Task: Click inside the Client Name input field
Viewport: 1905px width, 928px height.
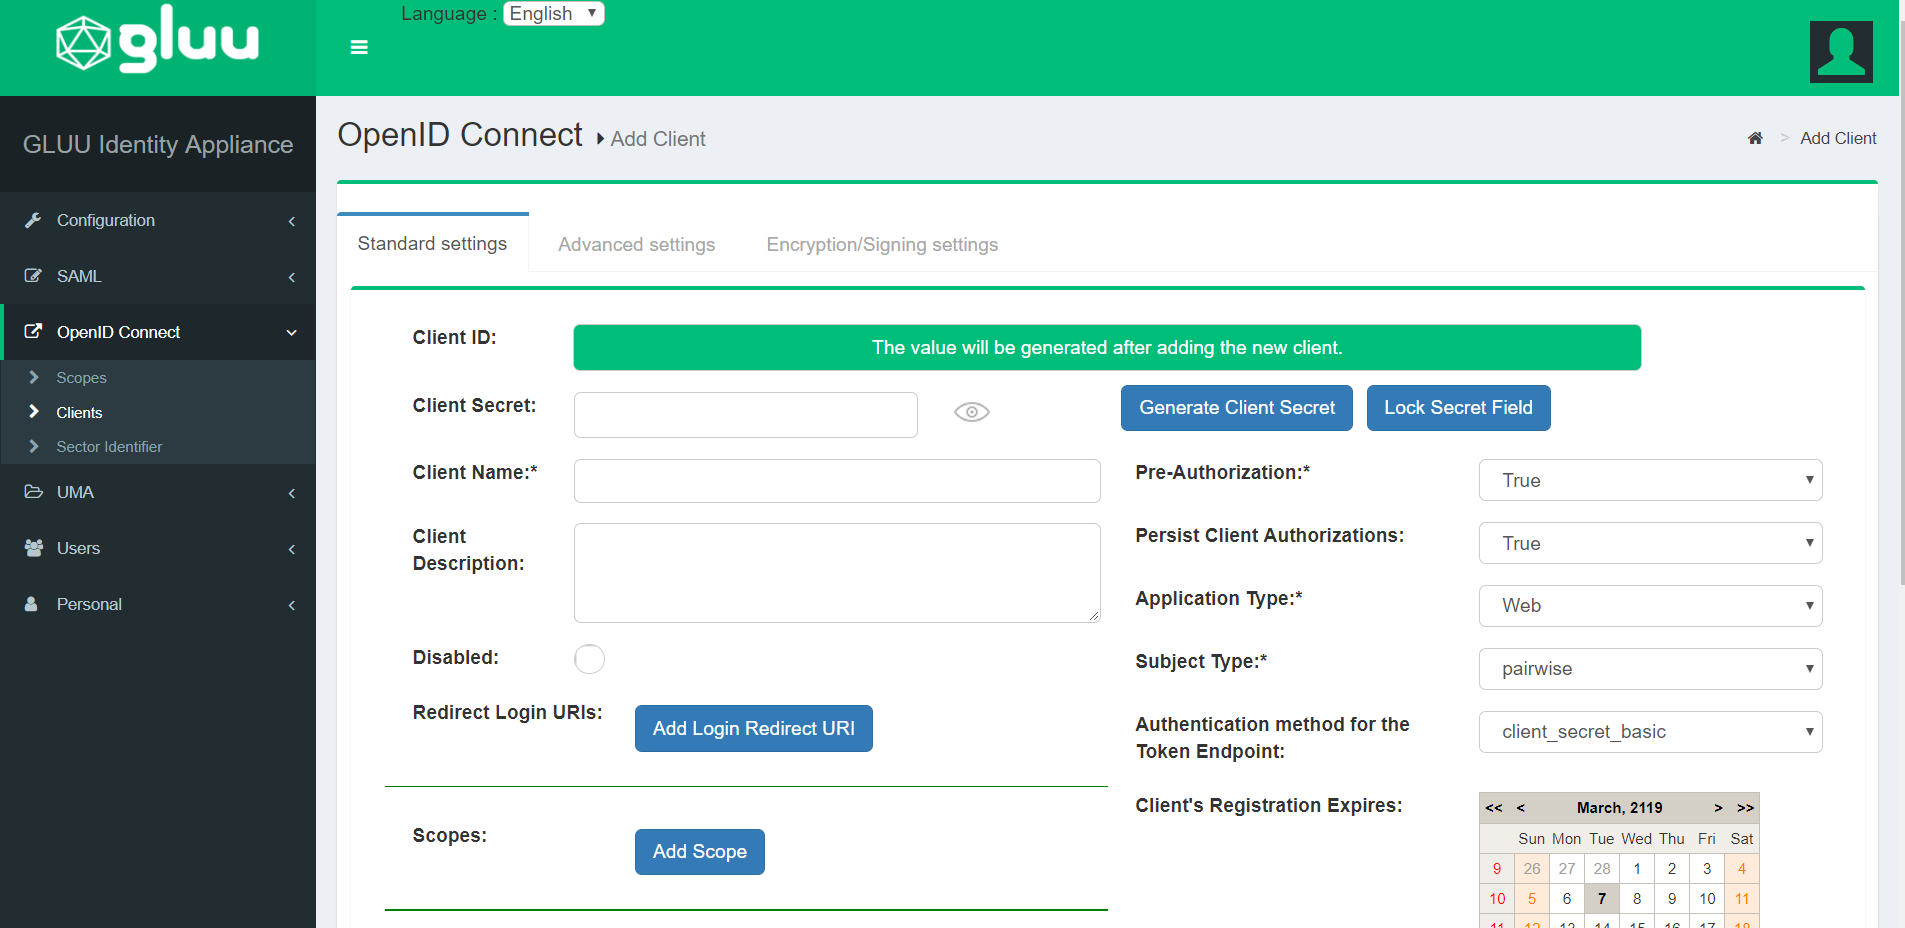Action: 836,480
